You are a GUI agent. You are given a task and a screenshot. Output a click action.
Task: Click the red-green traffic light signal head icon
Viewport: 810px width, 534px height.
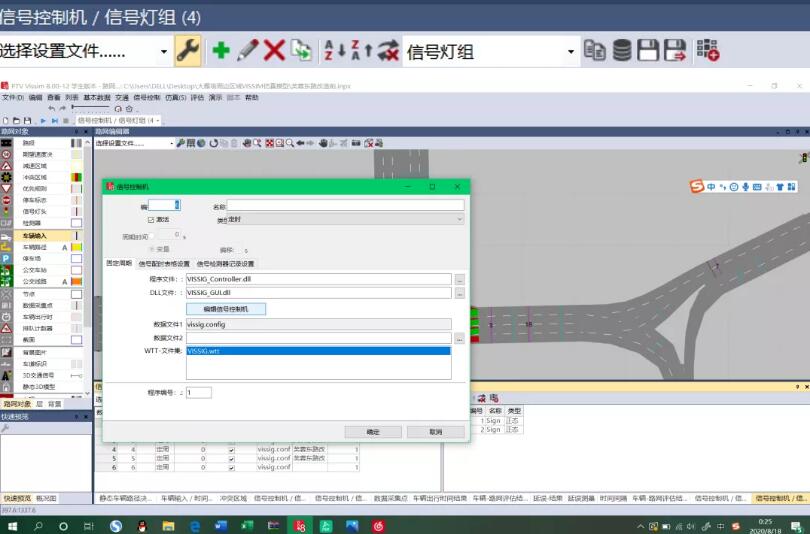click(6, 212)
